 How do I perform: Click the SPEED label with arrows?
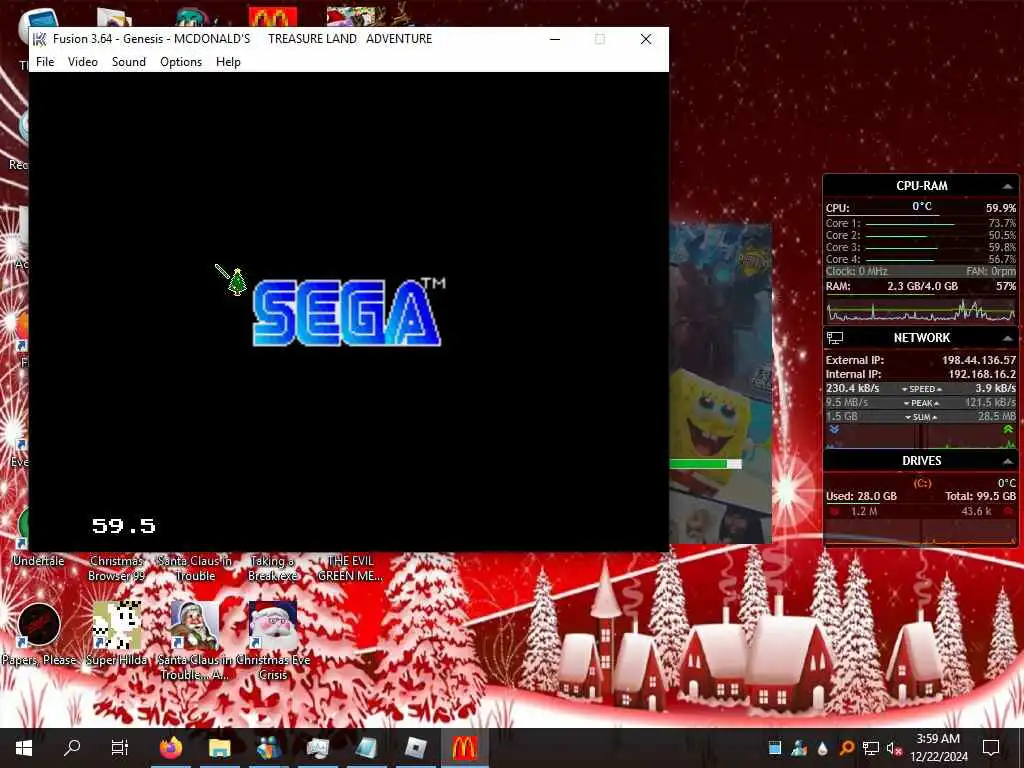[921, 389]
